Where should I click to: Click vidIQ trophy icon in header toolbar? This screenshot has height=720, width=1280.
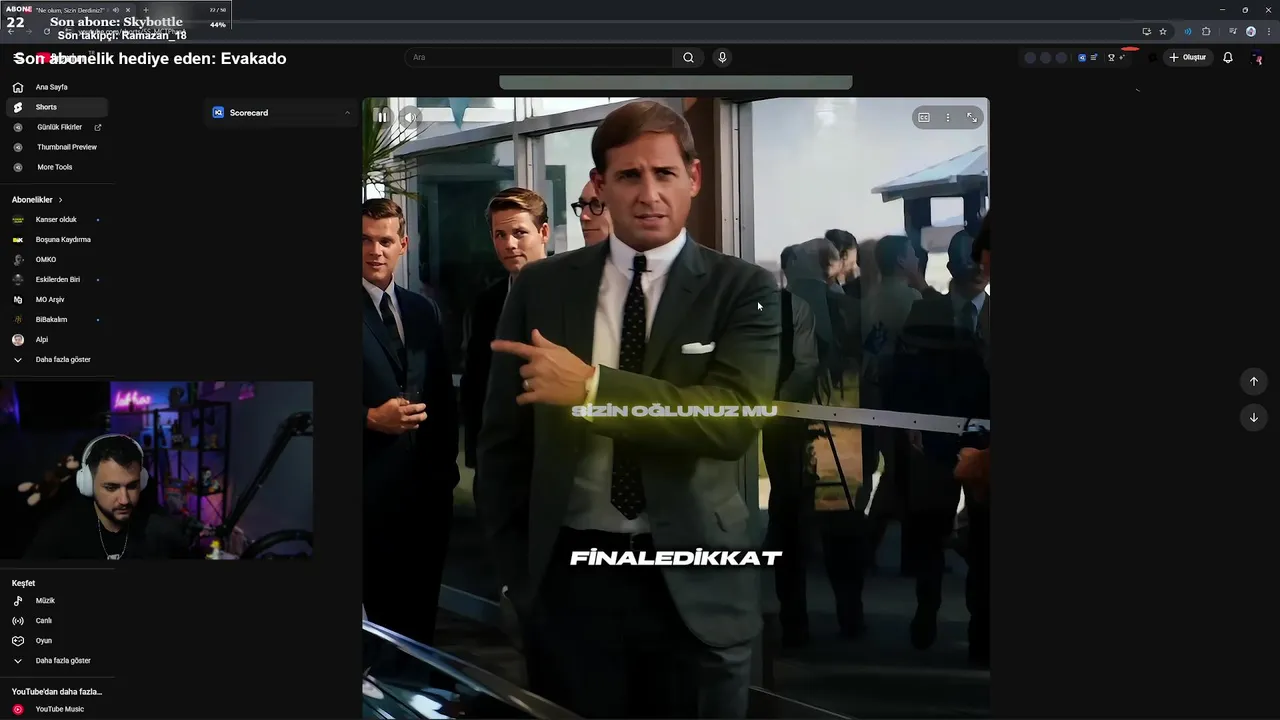click(x=1111, y=57)
